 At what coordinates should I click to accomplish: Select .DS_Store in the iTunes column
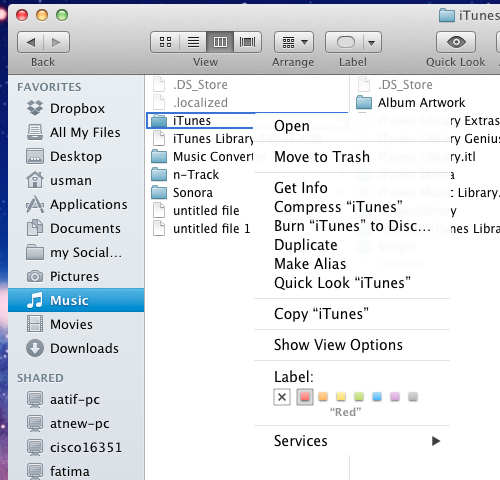[x=395, y=85]
